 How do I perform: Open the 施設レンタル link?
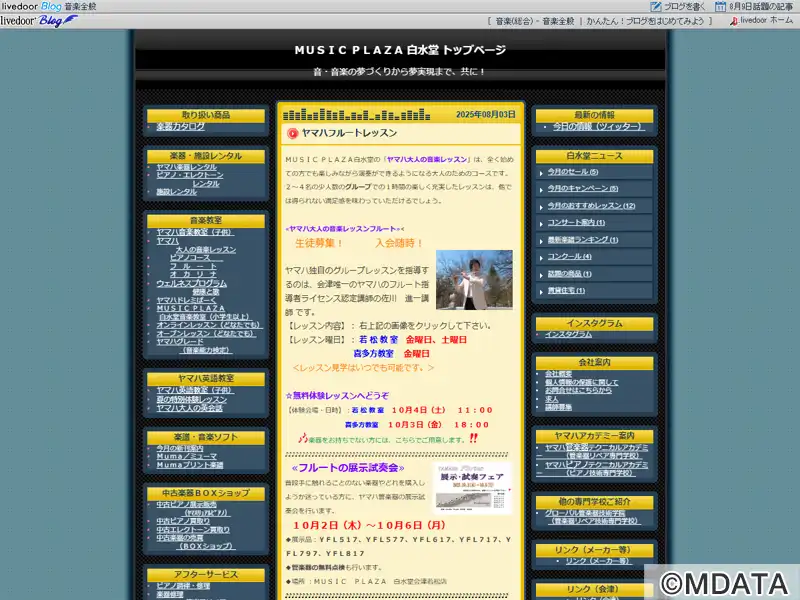tap(177, 192)
